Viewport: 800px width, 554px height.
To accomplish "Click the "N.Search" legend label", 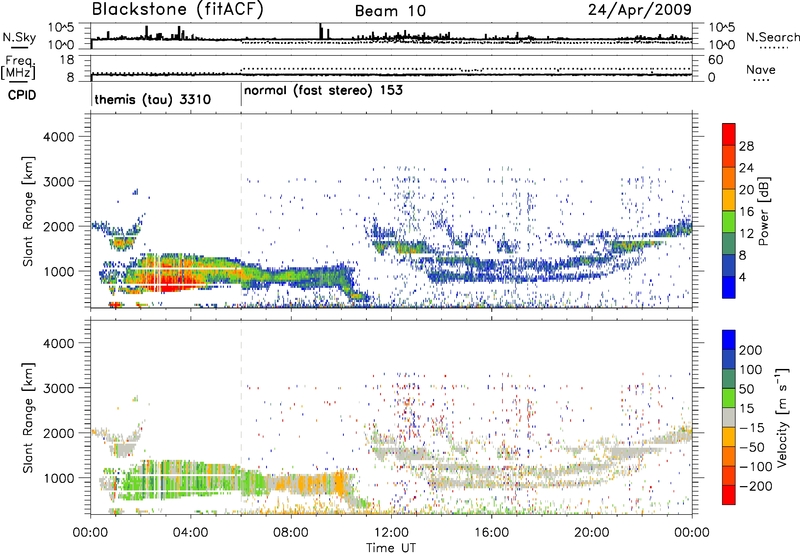I will (773, 37).
